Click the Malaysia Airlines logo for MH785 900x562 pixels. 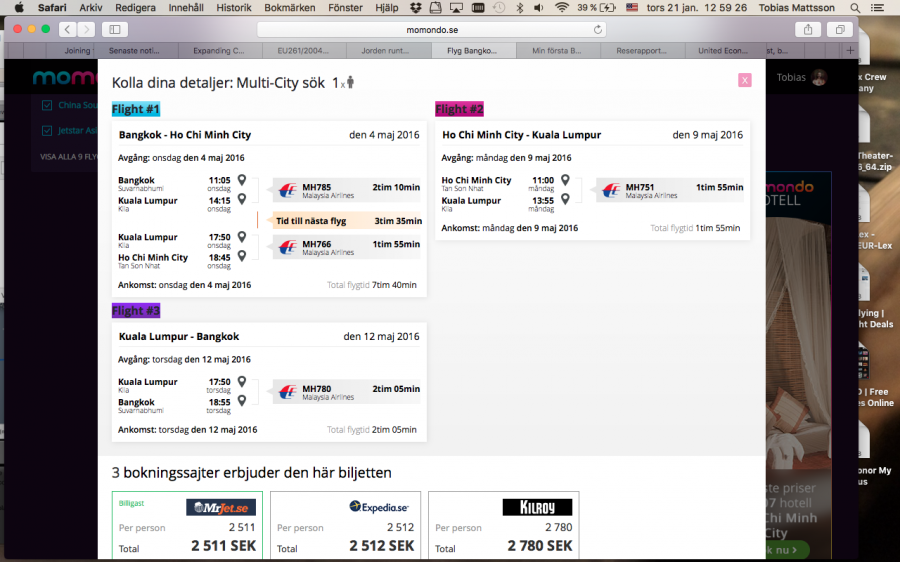pos(288,190)
